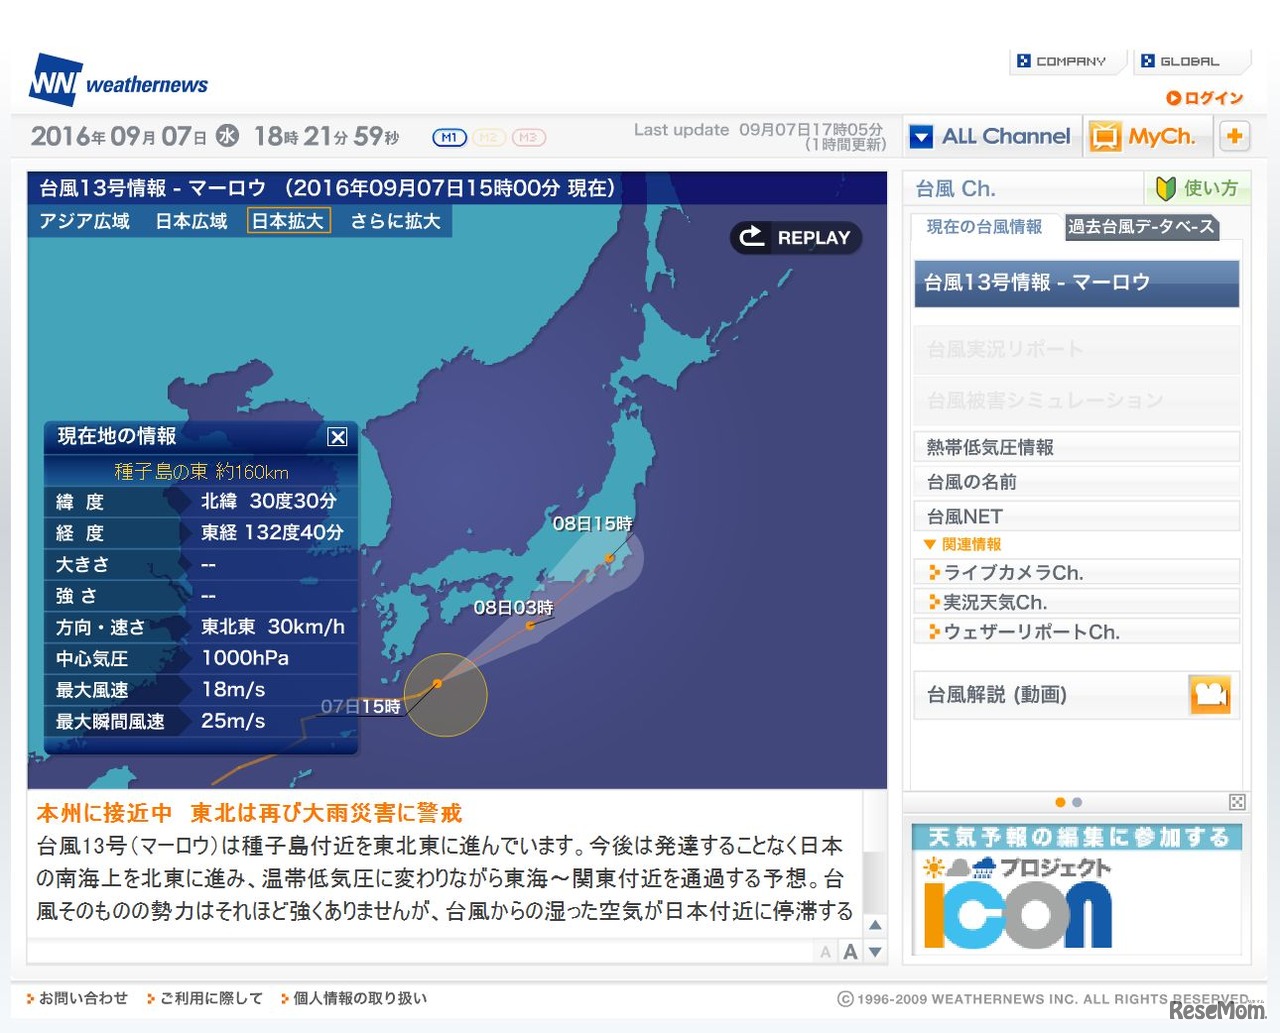1280x1033 pixels.
Task: Click the ログイン login control
Action: coord(1205,98)
